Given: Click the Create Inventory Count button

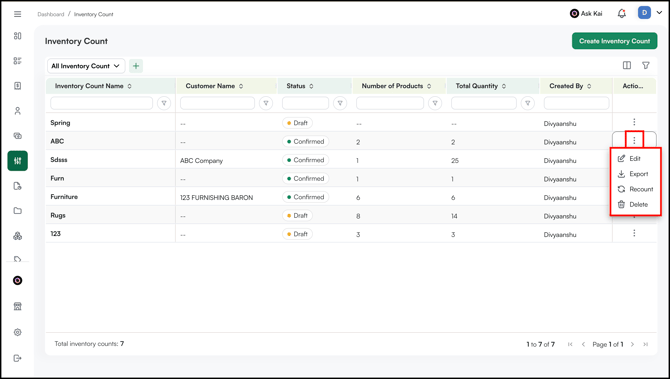Looking at the screenshot, I should click(614, 41).
